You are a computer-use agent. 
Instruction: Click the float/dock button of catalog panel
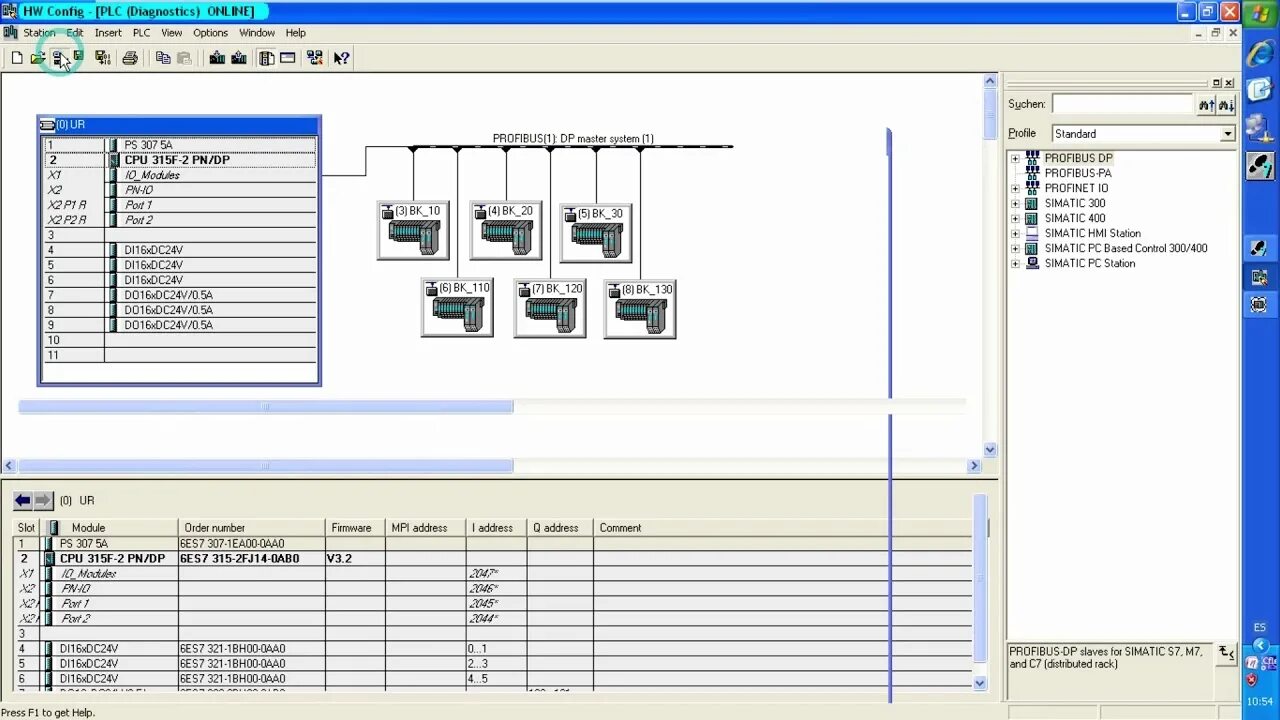(1217, 83)
